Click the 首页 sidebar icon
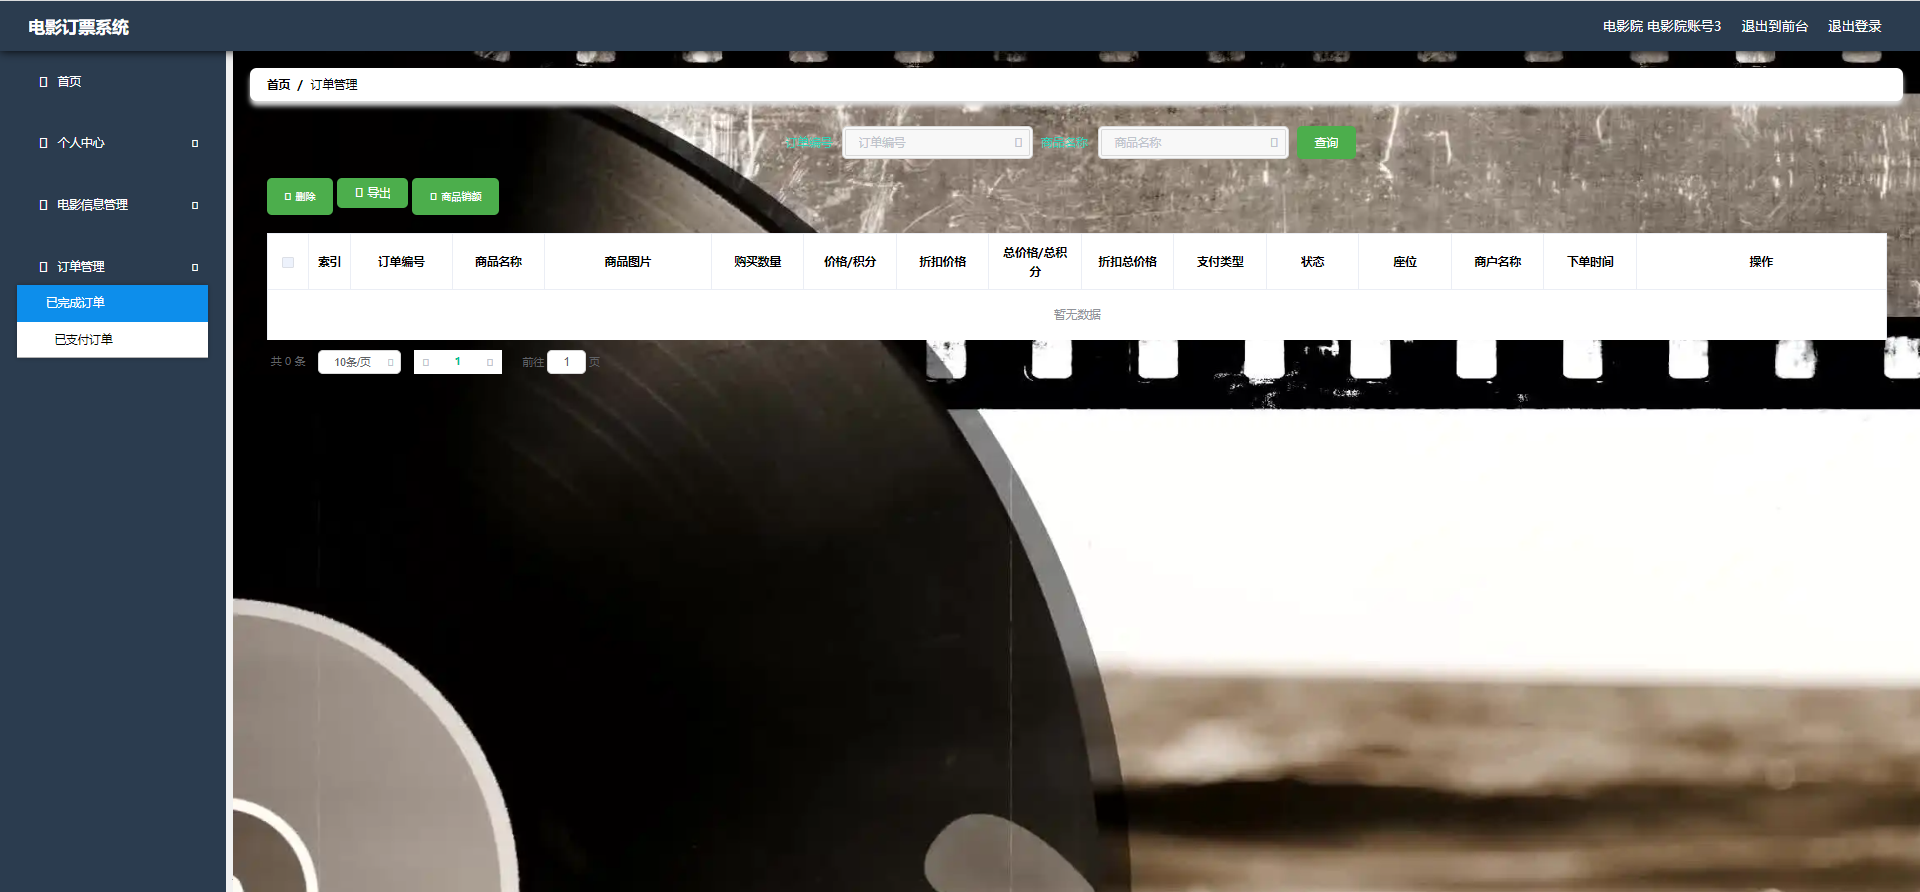Viewport: 1920px width, 892px height. pyautogui.click(x=43, y=82)
